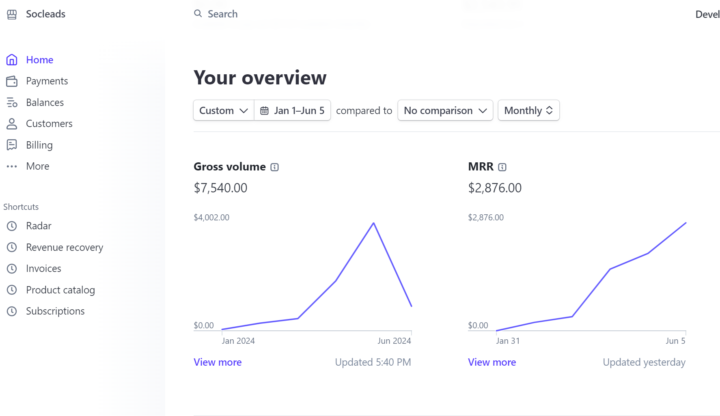Click the Your overview heading
720x416 pixels.
[x=260, y=78]
